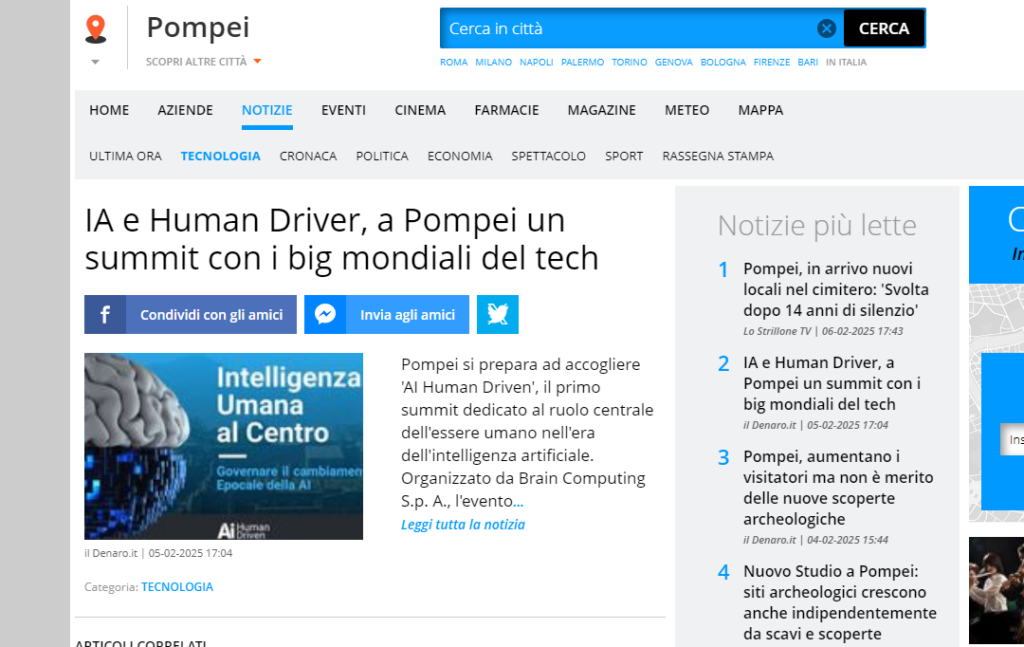This screenshot has width=1024, height=647.
Task: Open top-read story about cemetery premises
Action: (x=835, y=289)
